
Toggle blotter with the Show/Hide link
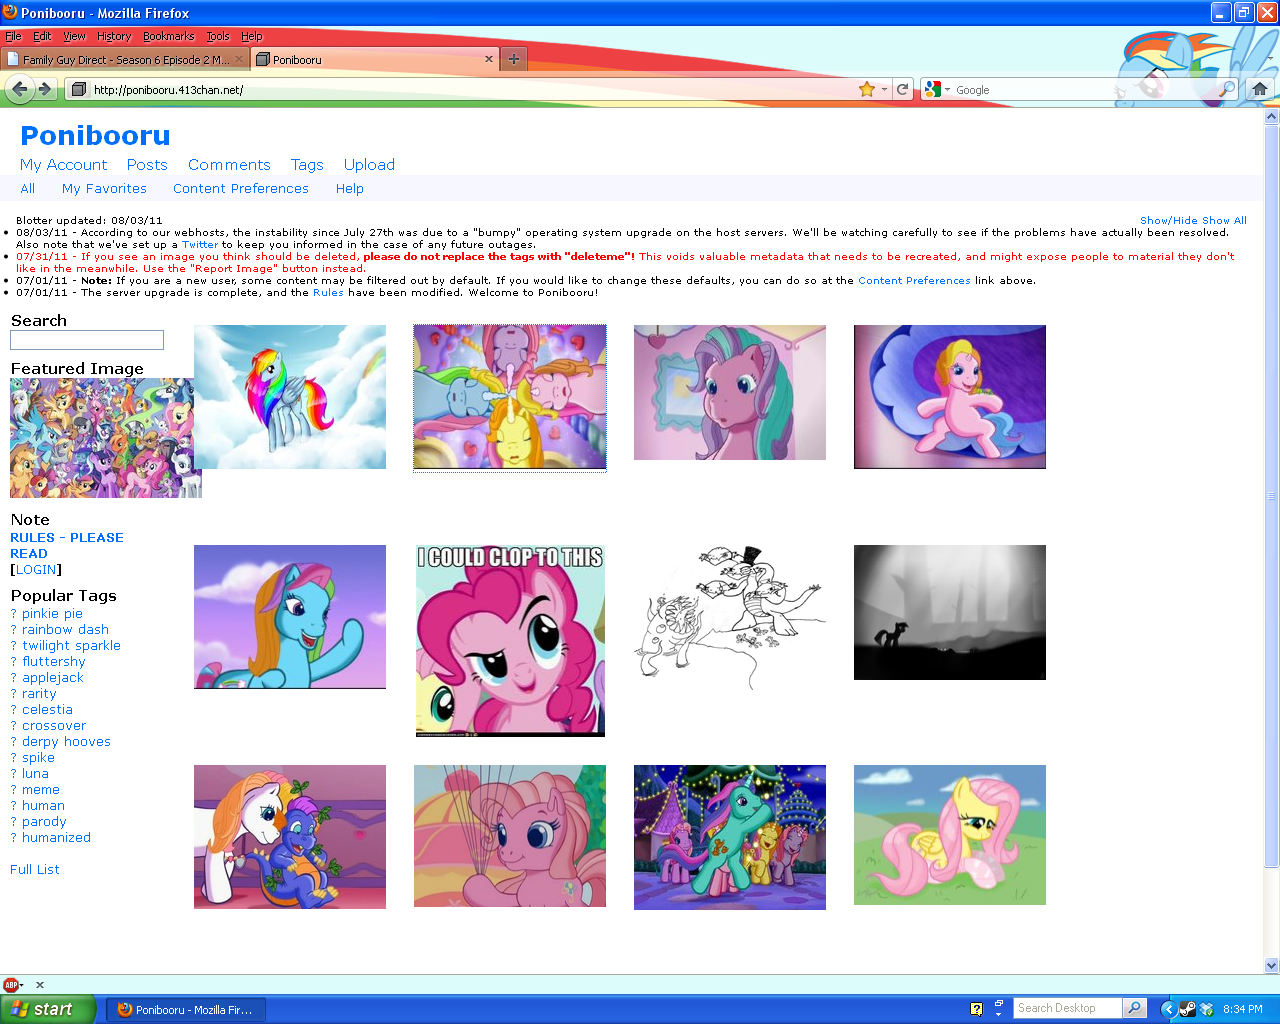pos(1169,220)
